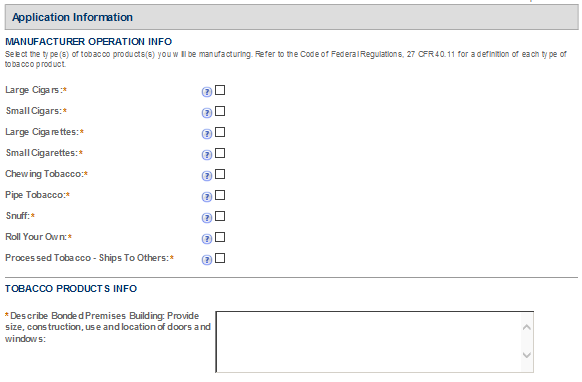Image resolution: width=582 pixels, height=382 pixels.
Task: Show help for Pipe Tobacco
Action: point(207,197)
